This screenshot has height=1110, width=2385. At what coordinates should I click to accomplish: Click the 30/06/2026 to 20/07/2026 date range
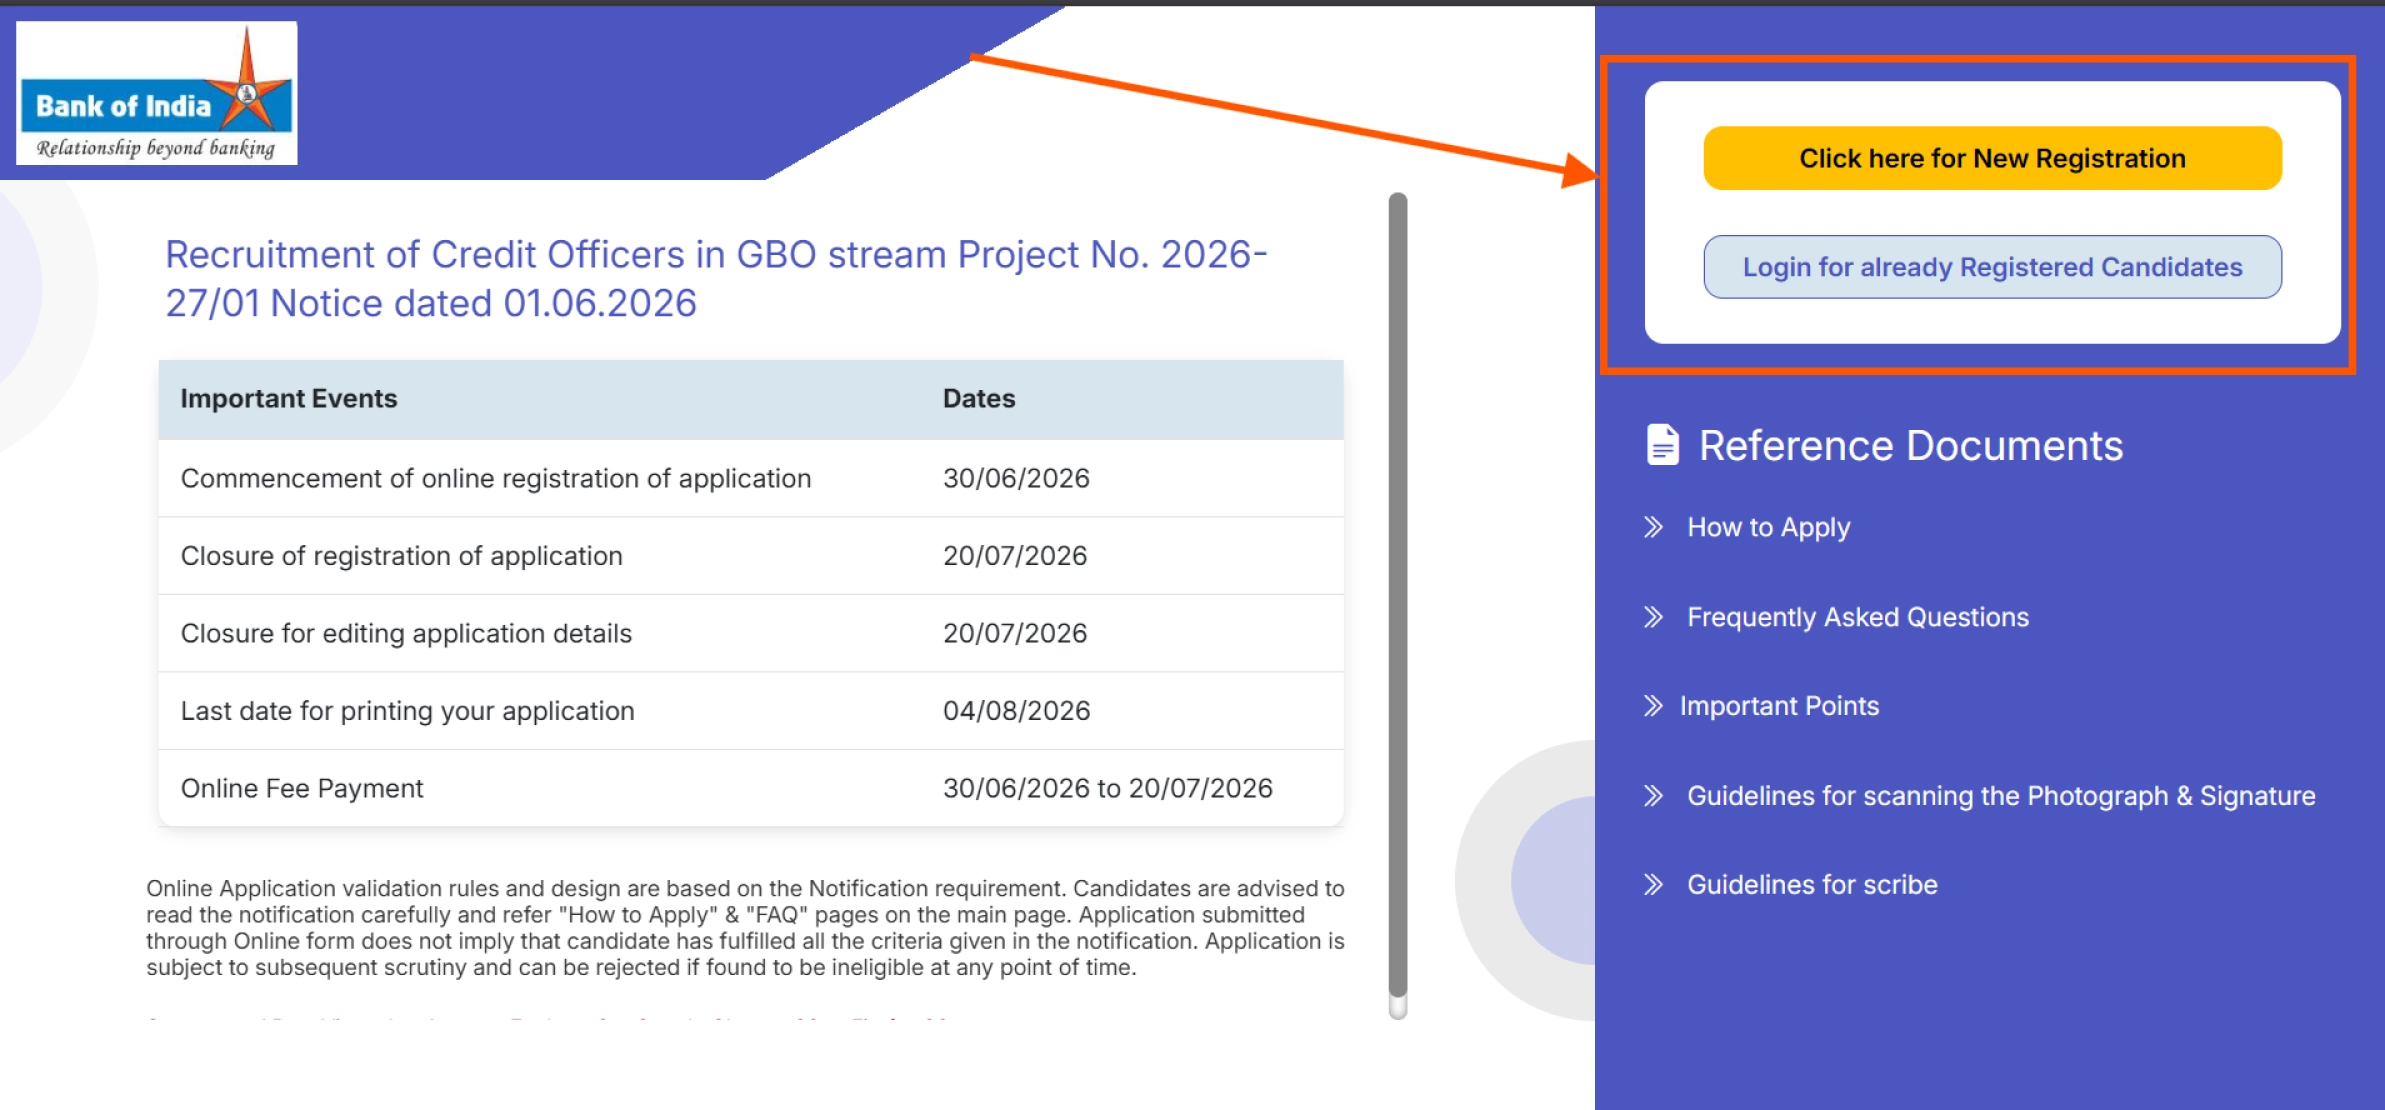[1108, 789]
